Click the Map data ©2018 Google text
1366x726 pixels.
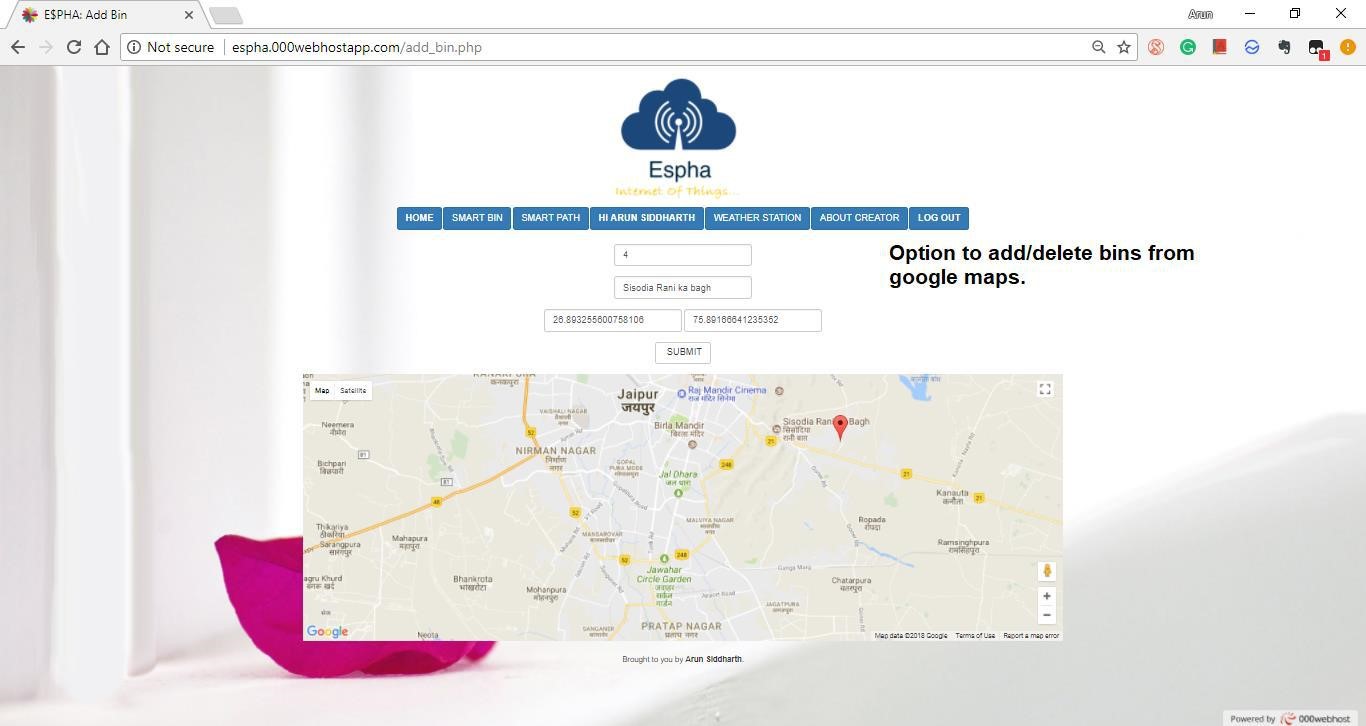point(911,636)
